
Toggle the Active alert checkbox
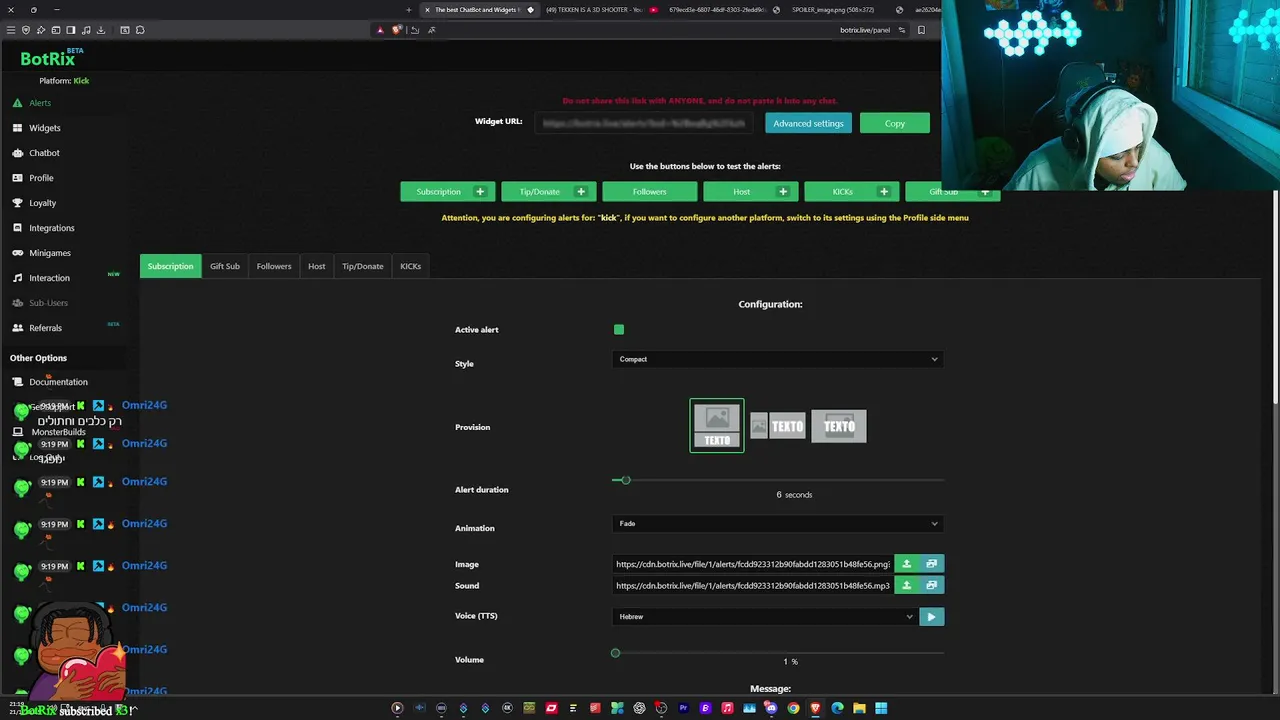619,330
